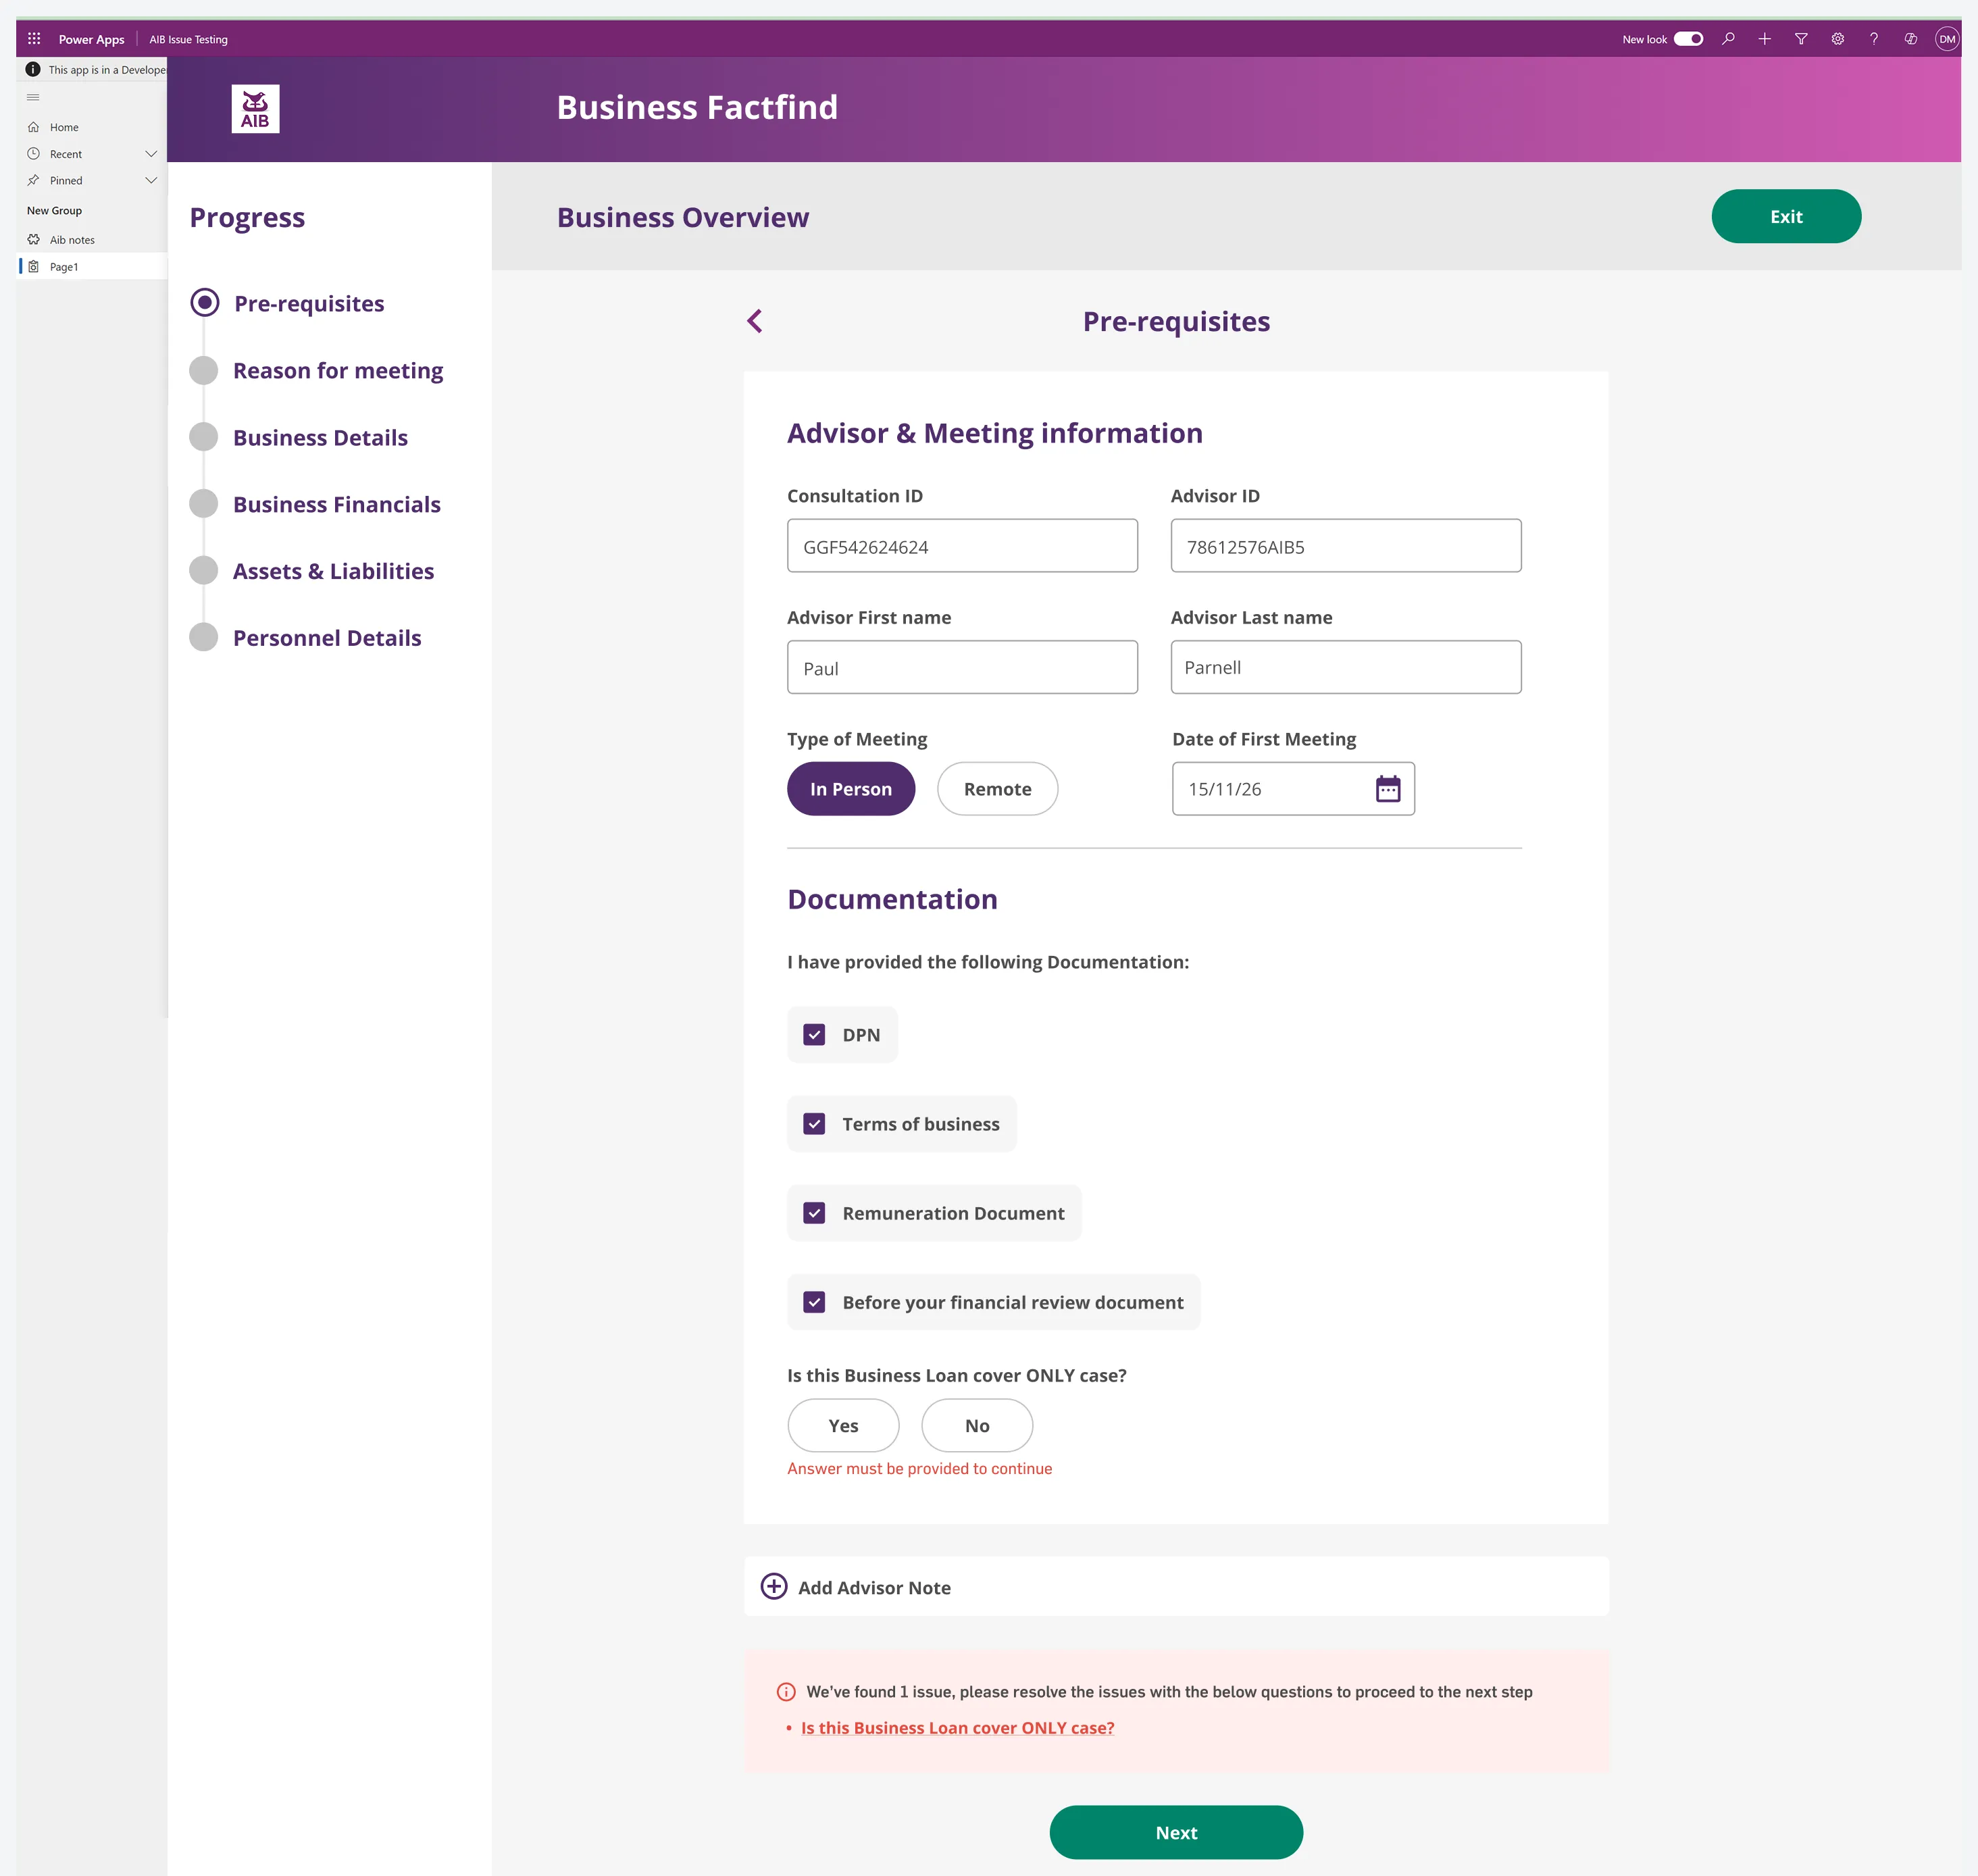Click the developer environment info icon
Image resolution: width=1978 pixels, height=1876 pixels.
(33, 70)
